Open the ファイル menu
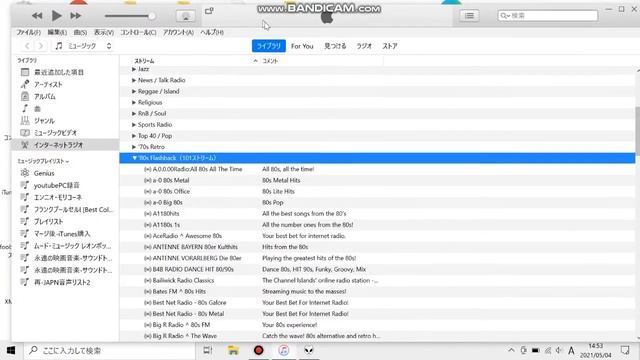This screenshot has width=640, height=360. point(28,32)
